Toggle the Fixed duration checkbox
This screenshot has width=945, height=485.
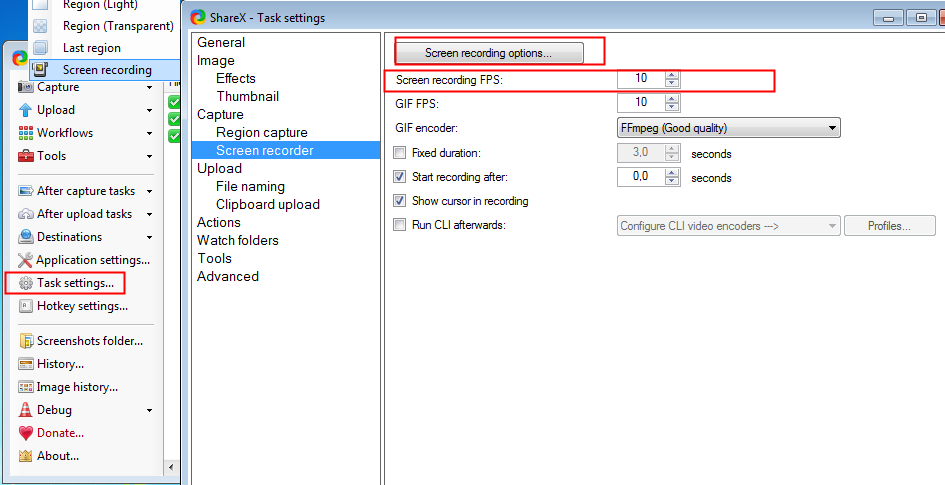(x=400, y=152)
